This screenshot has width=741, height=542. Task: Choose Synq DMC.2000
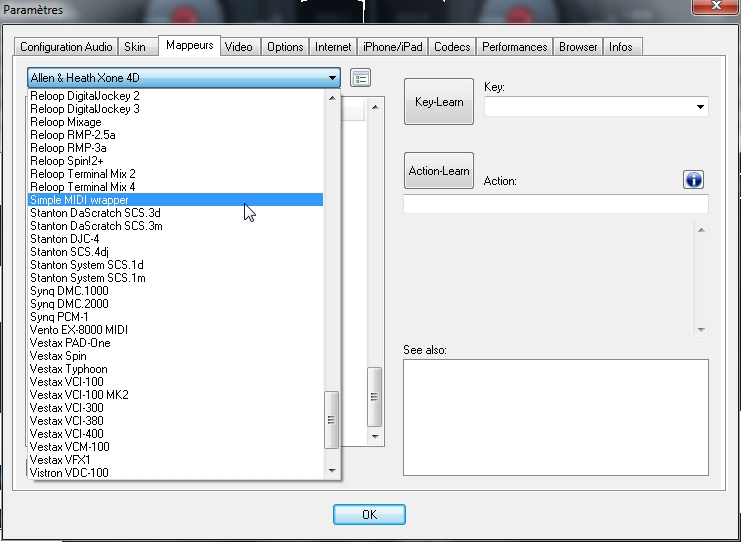175,304
